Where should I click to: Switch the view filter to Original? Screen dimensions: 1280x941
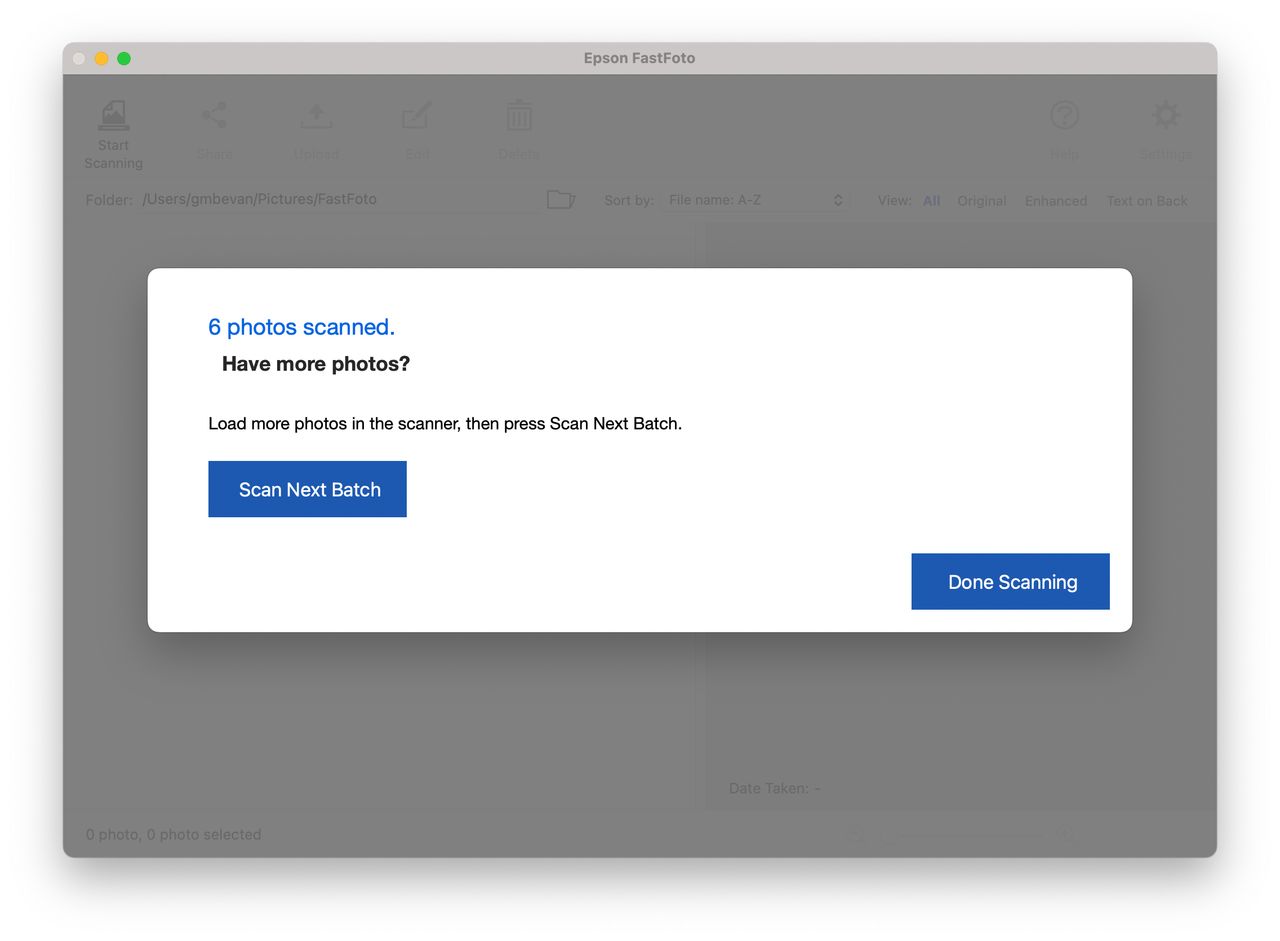(982, 201)
